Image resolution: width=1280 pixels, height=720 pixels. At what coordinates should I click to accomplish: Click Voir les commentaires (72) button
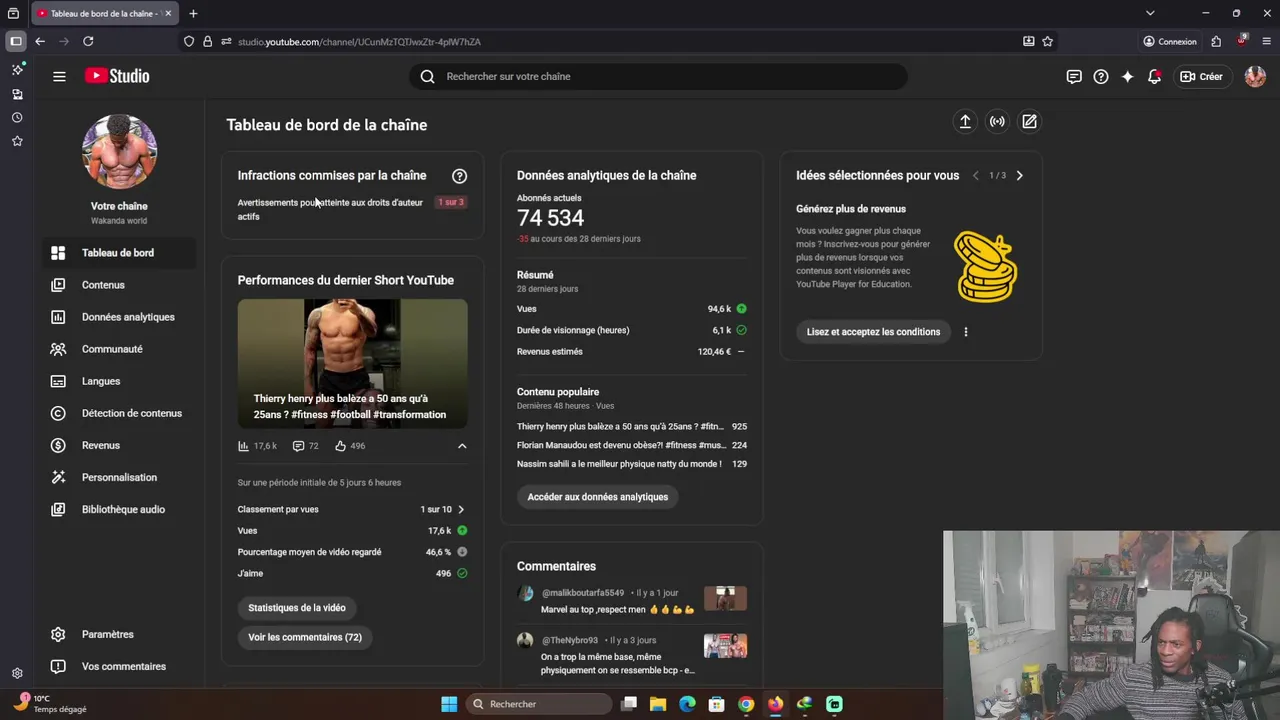[305, 637]
